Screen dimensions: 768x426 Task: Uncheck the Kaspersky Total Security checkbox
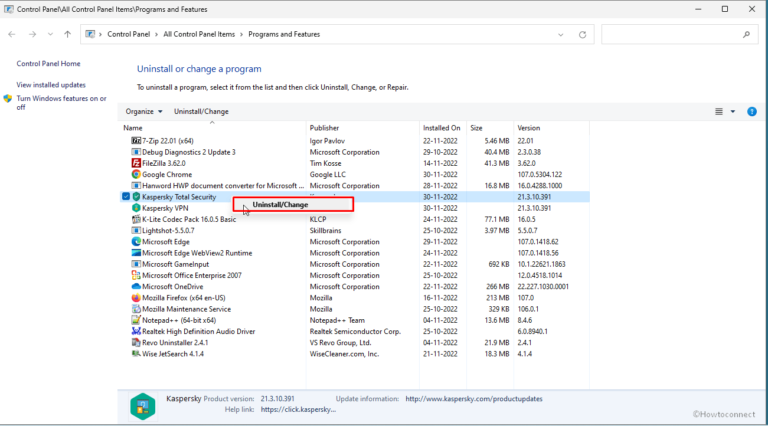click(126, 196)
